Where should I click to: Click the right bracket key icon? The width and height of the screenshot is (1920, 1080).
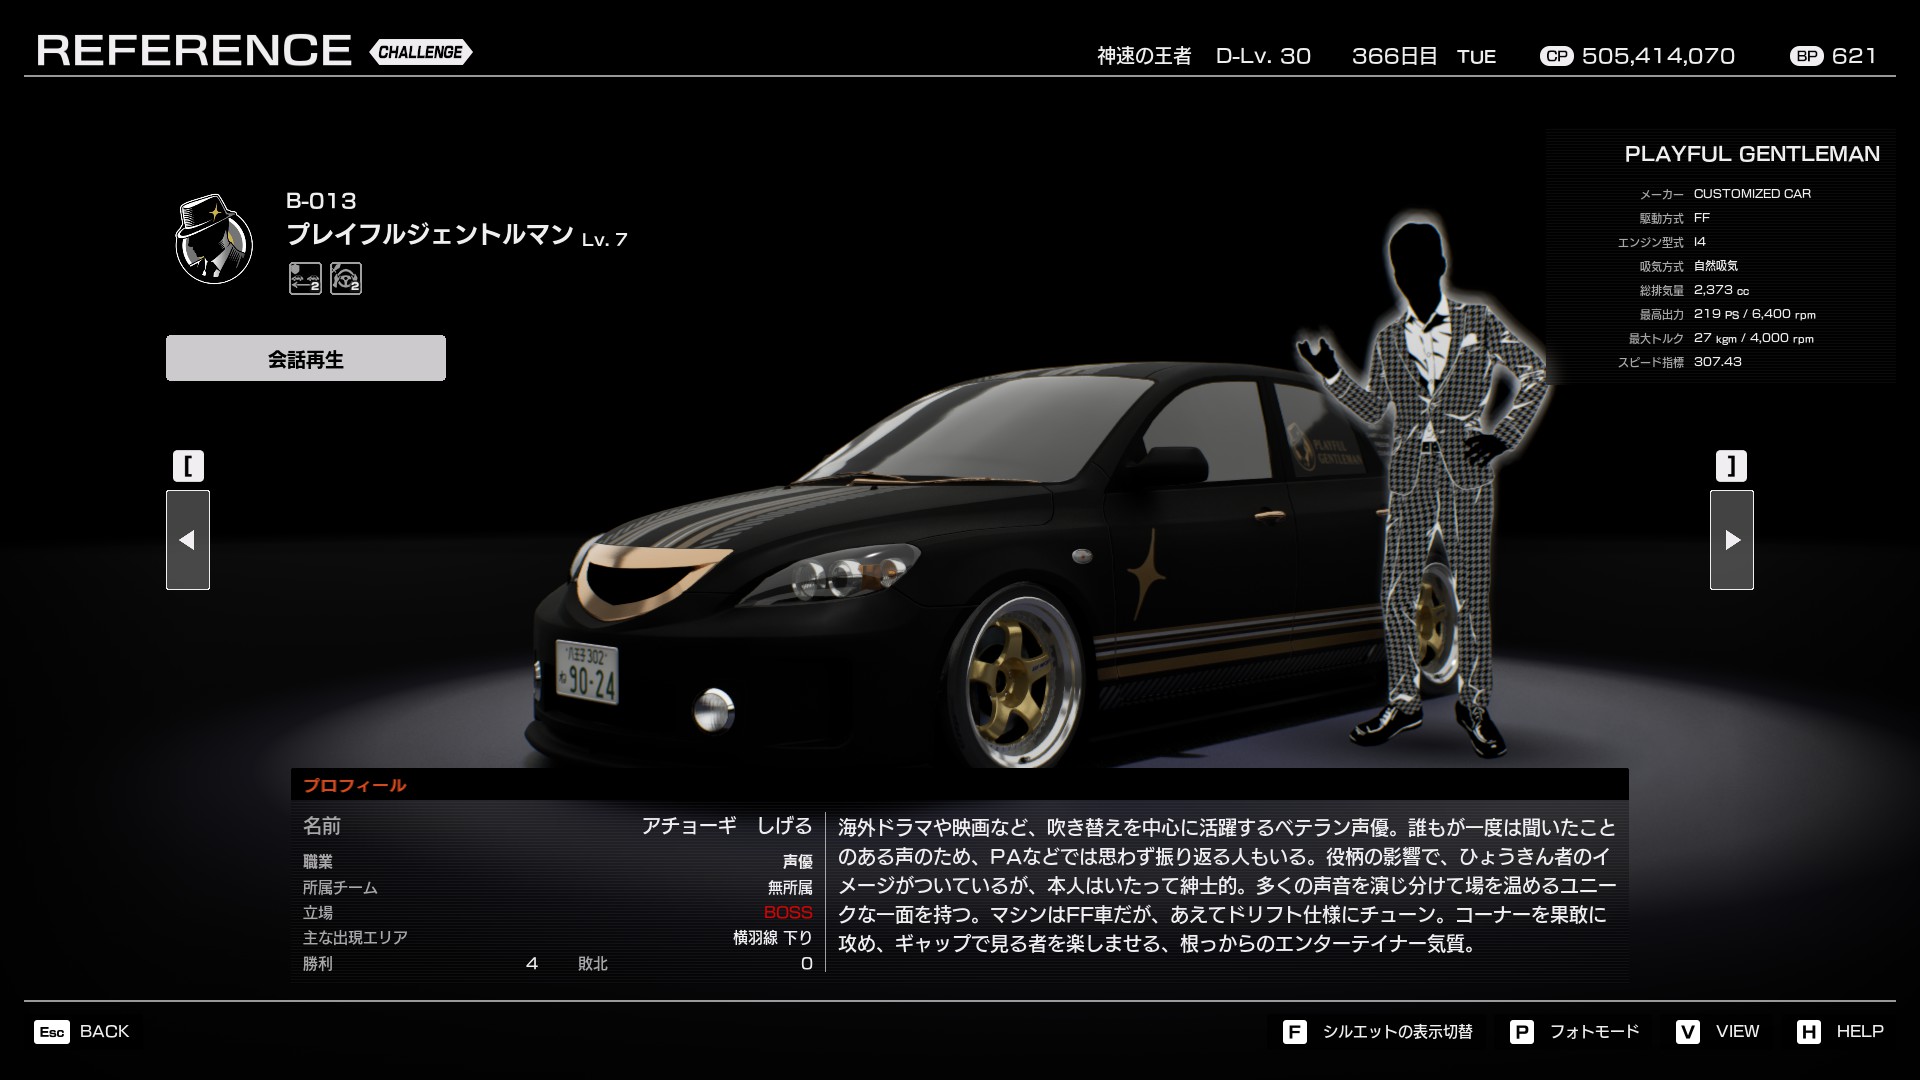coord(1731,466)
